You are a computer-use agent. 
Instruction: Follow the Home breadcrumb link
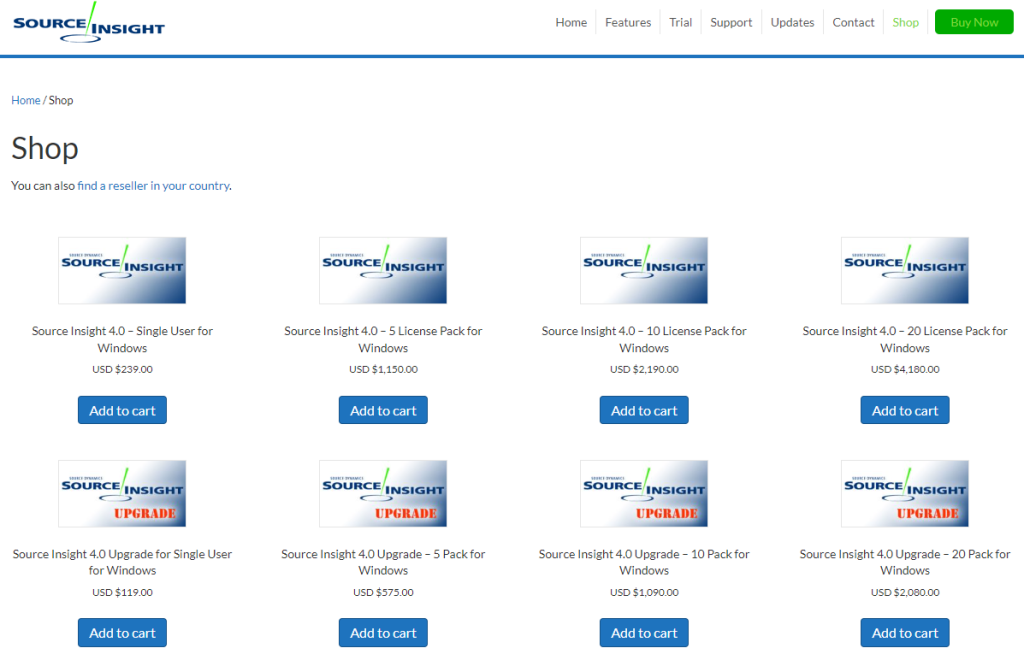coord(25,100)
